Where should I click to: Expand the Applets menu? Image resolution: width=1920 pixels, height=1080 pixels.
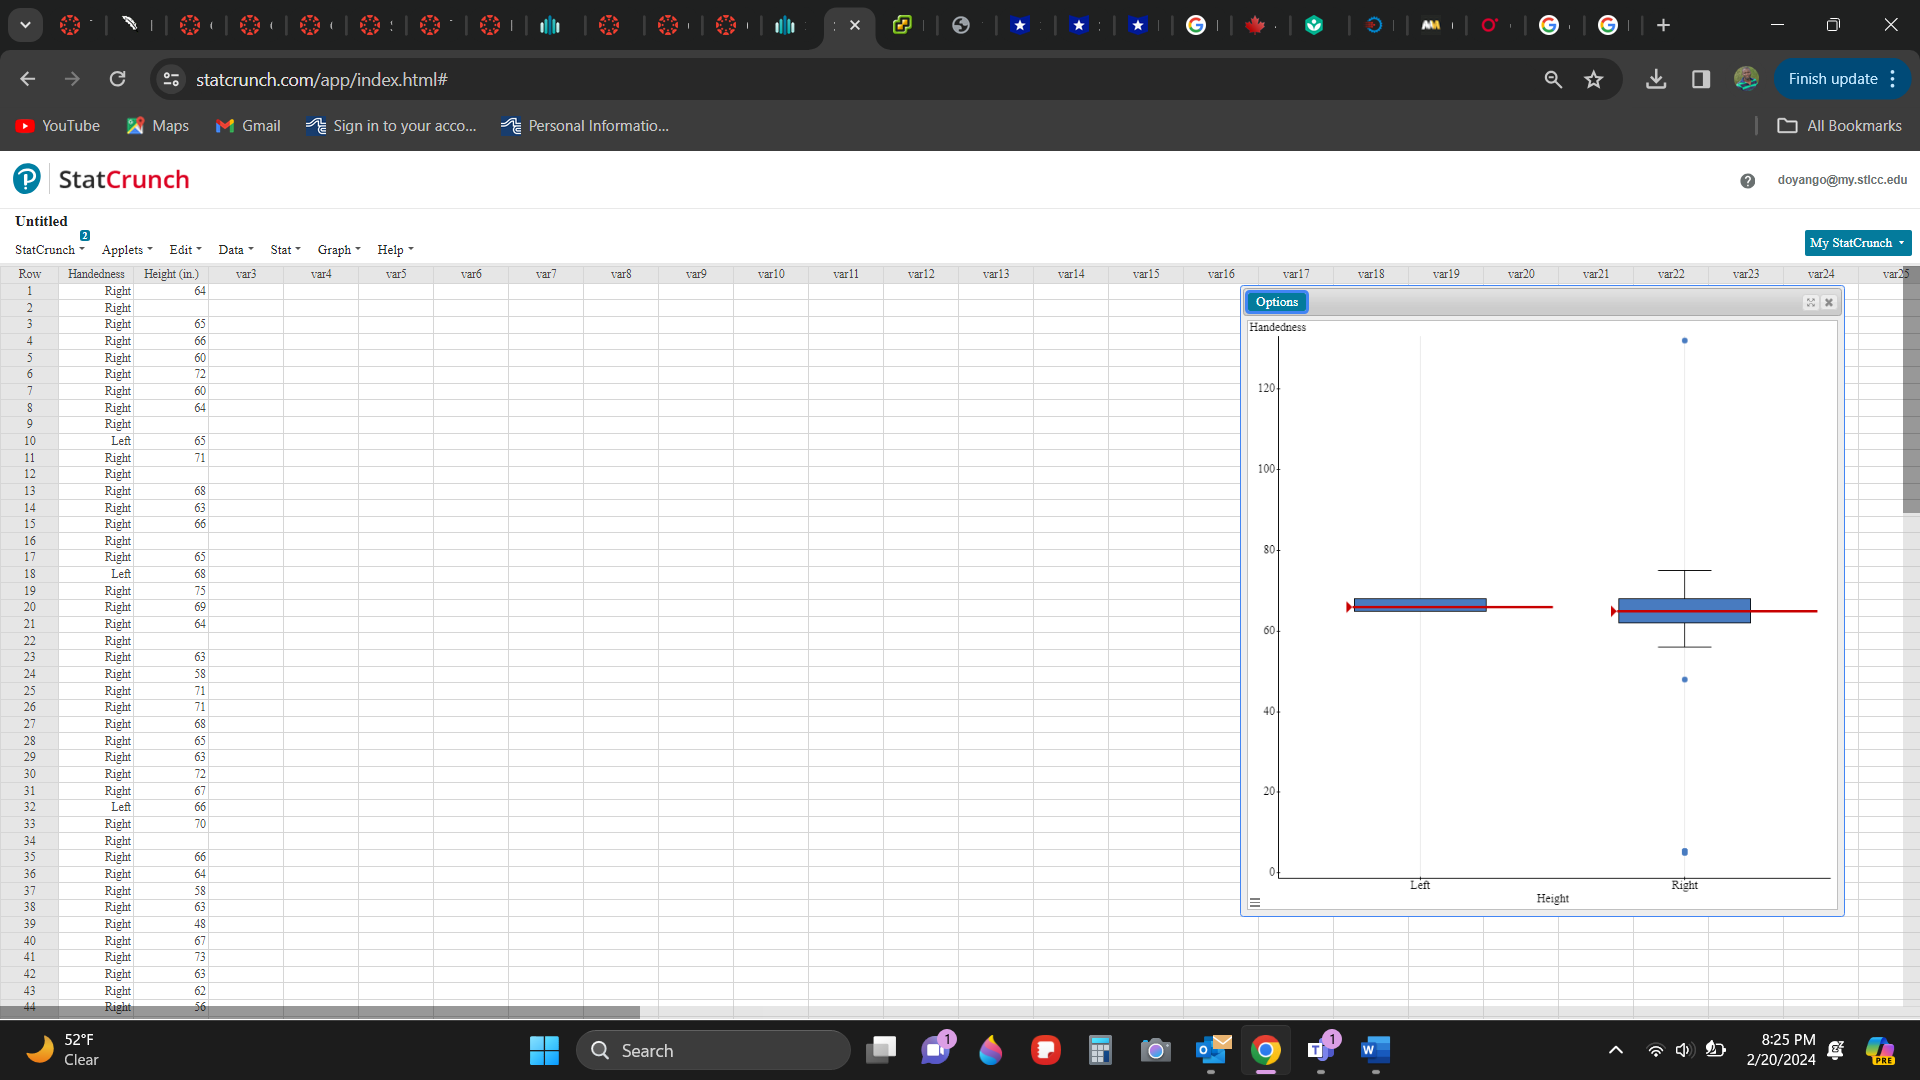[x=126, y=250]
